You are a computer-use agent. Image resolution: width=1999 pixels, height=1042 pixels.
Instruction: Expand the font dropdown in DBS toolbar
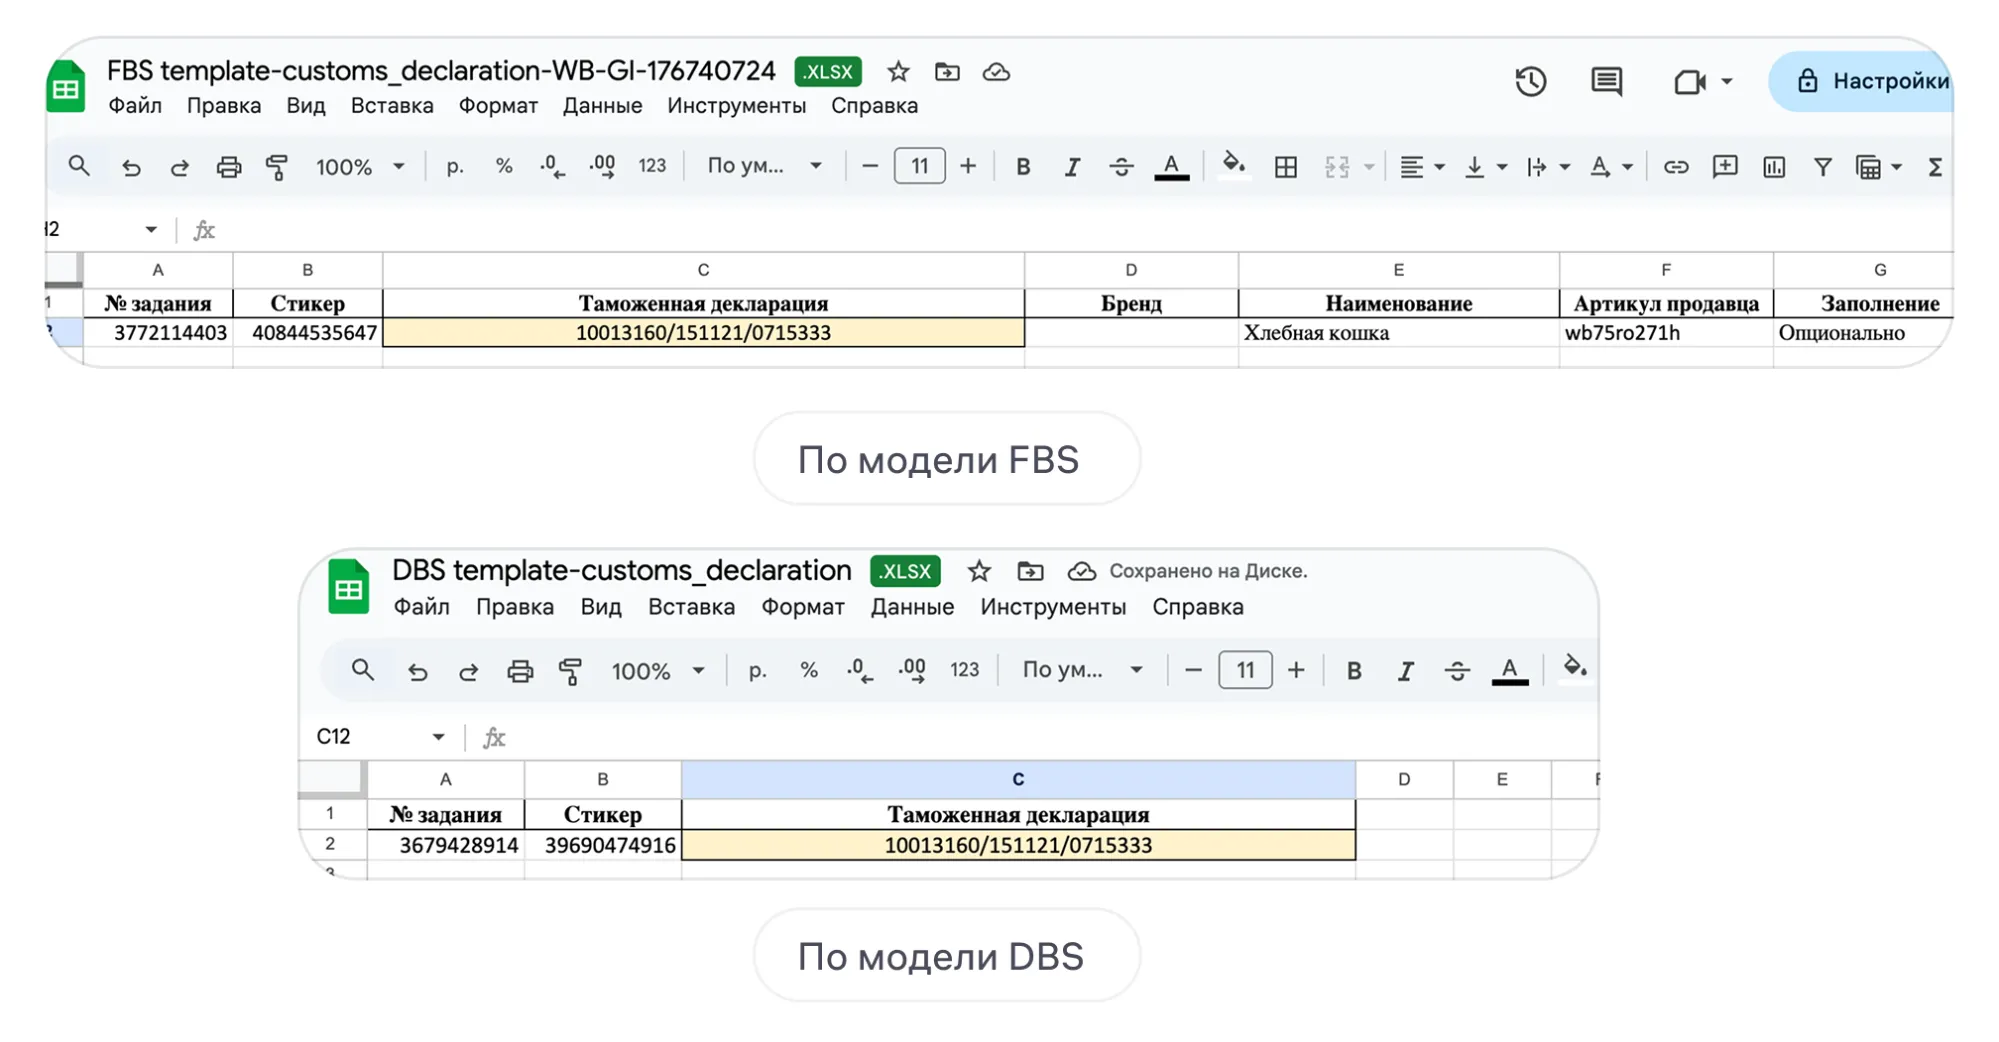(x=1082, y=670)
